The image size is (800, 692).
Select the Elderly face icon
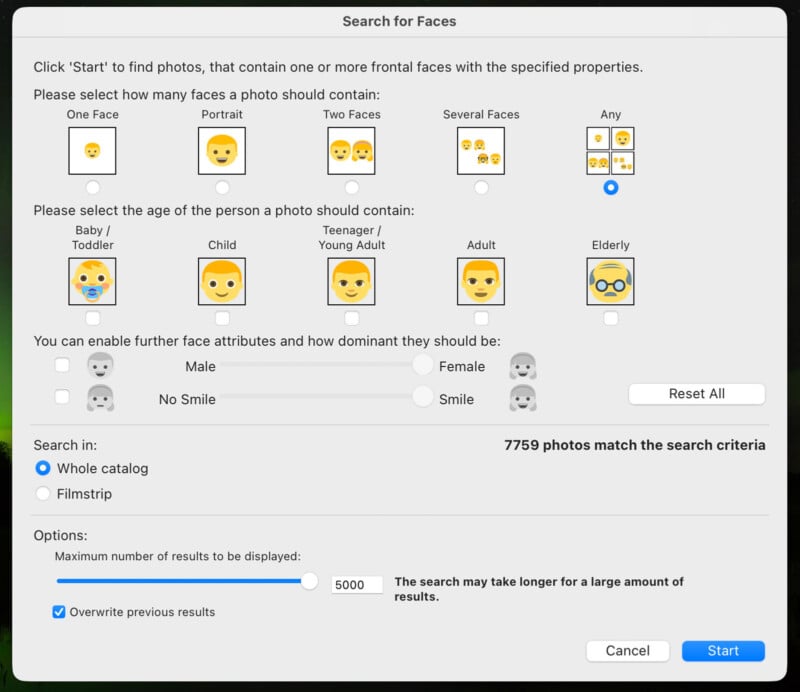[610, 281]
